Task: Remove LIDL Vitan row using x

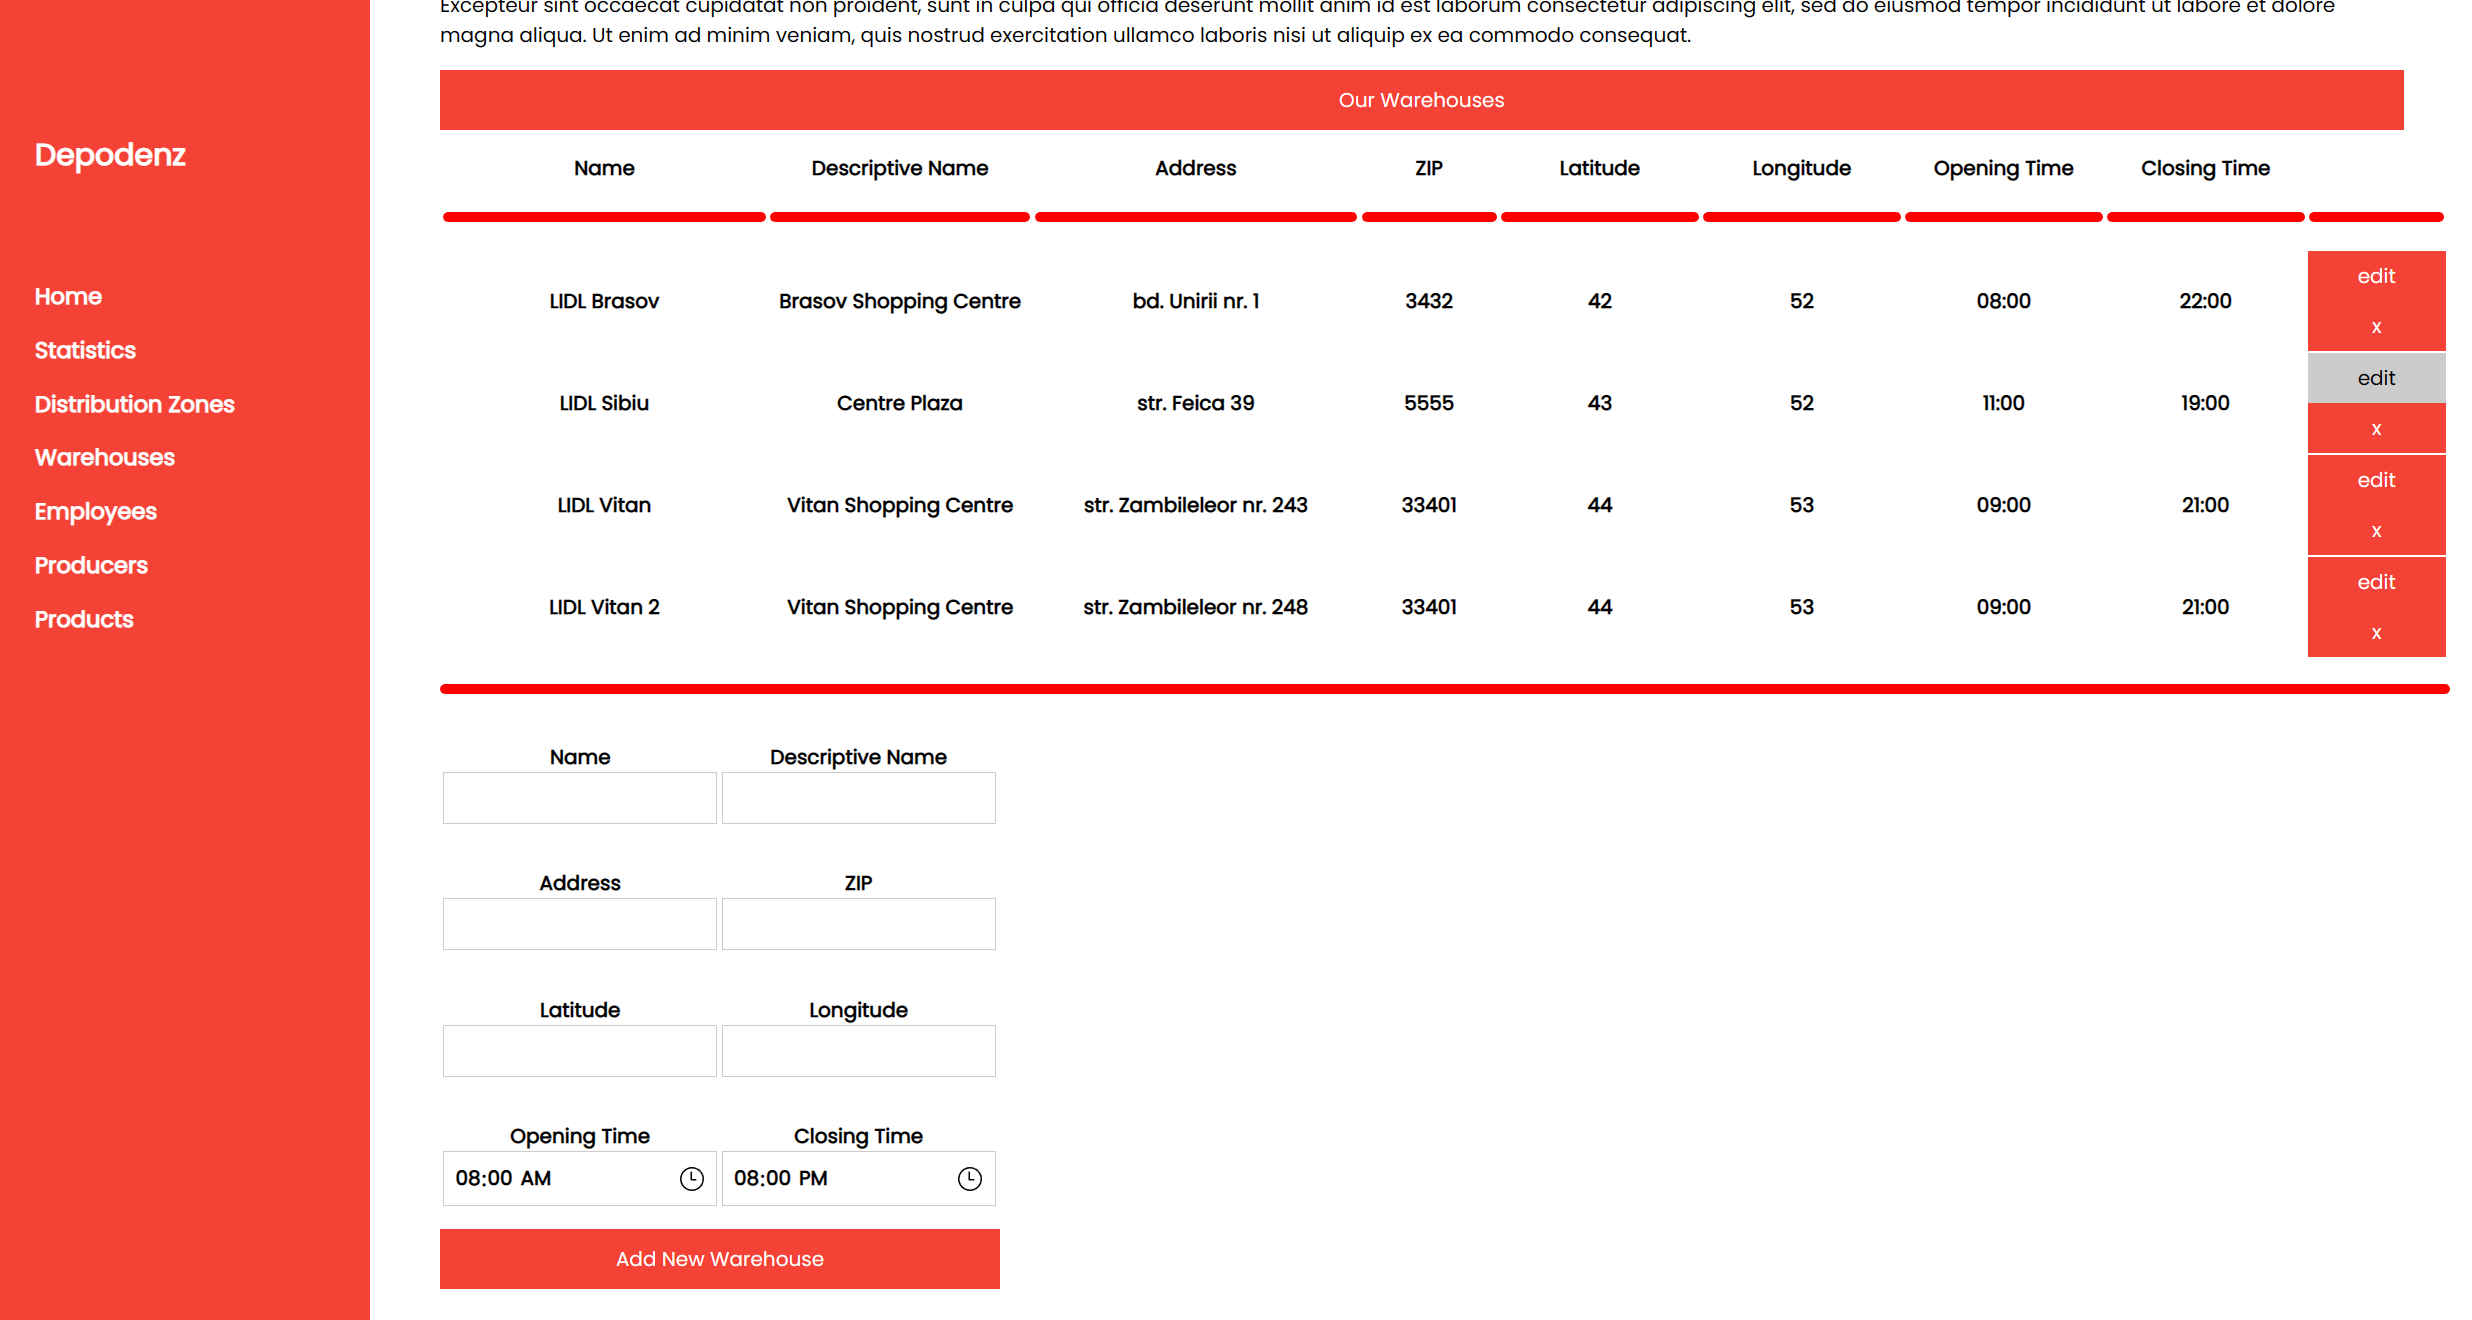Action: pyautogui.click(x=2376, y=531)
